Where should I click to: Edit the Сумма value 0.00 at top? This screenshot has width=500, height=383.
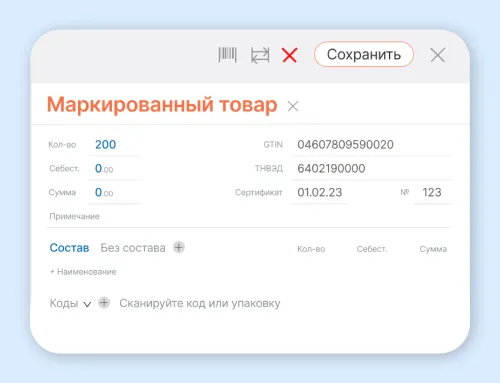(x=114, y=193)
